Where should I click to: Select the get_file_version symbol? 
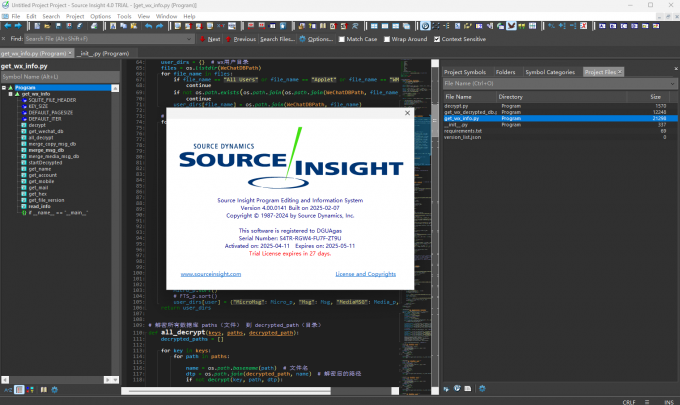46,200
